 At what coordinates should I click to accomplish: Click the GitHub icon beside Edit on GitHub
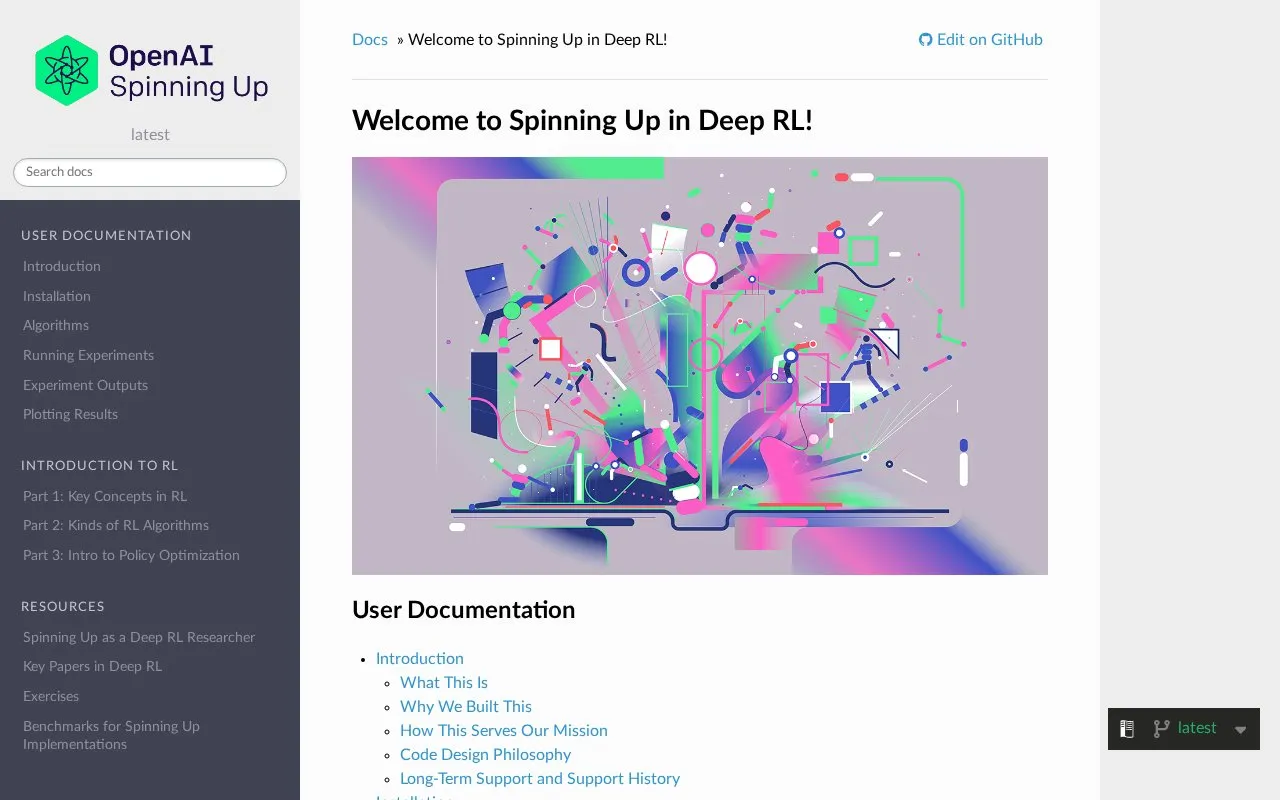pyautogui.click(x=925, y=40)
